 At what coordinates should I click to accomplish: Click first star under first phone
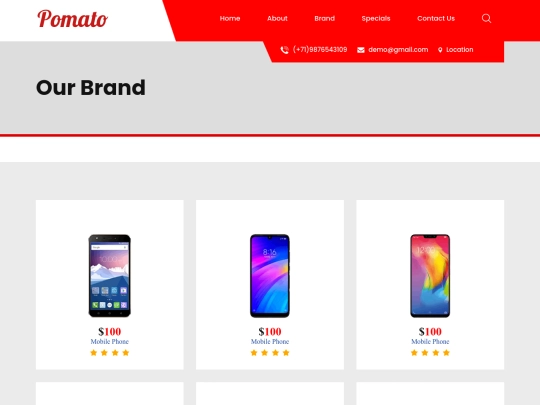93,352
